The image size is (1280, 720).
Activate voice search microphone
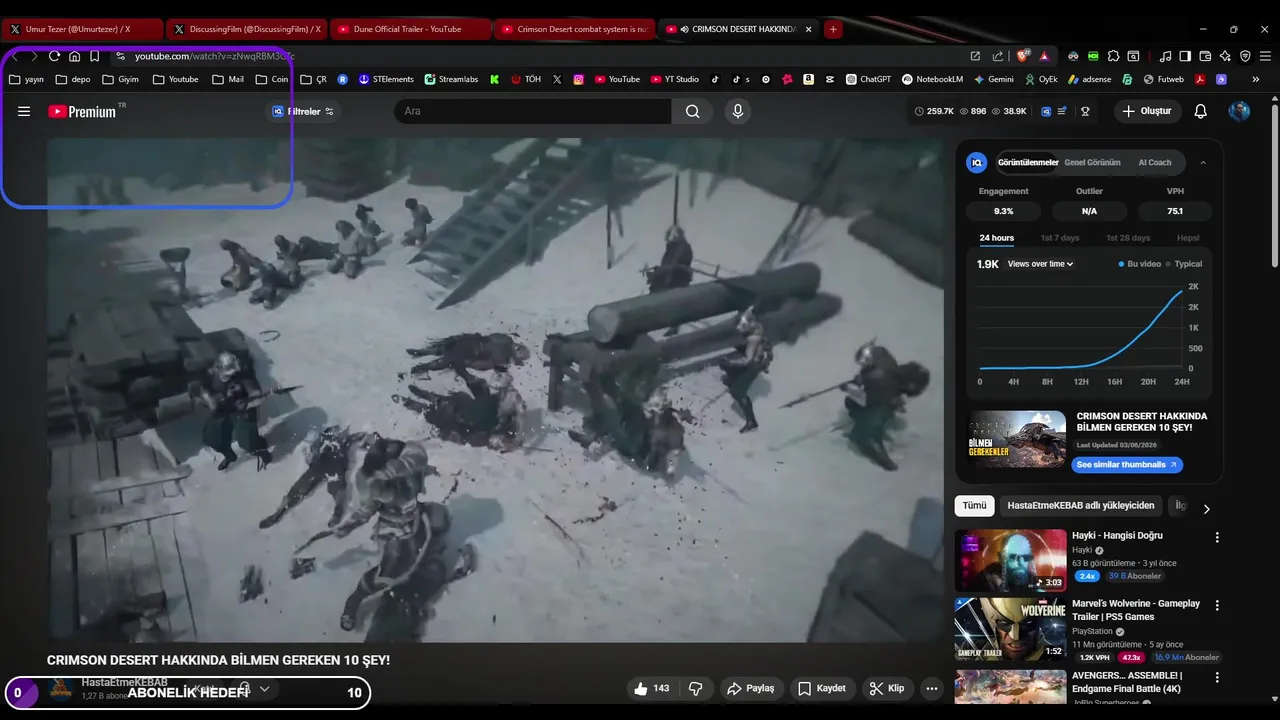click(738, 111)
